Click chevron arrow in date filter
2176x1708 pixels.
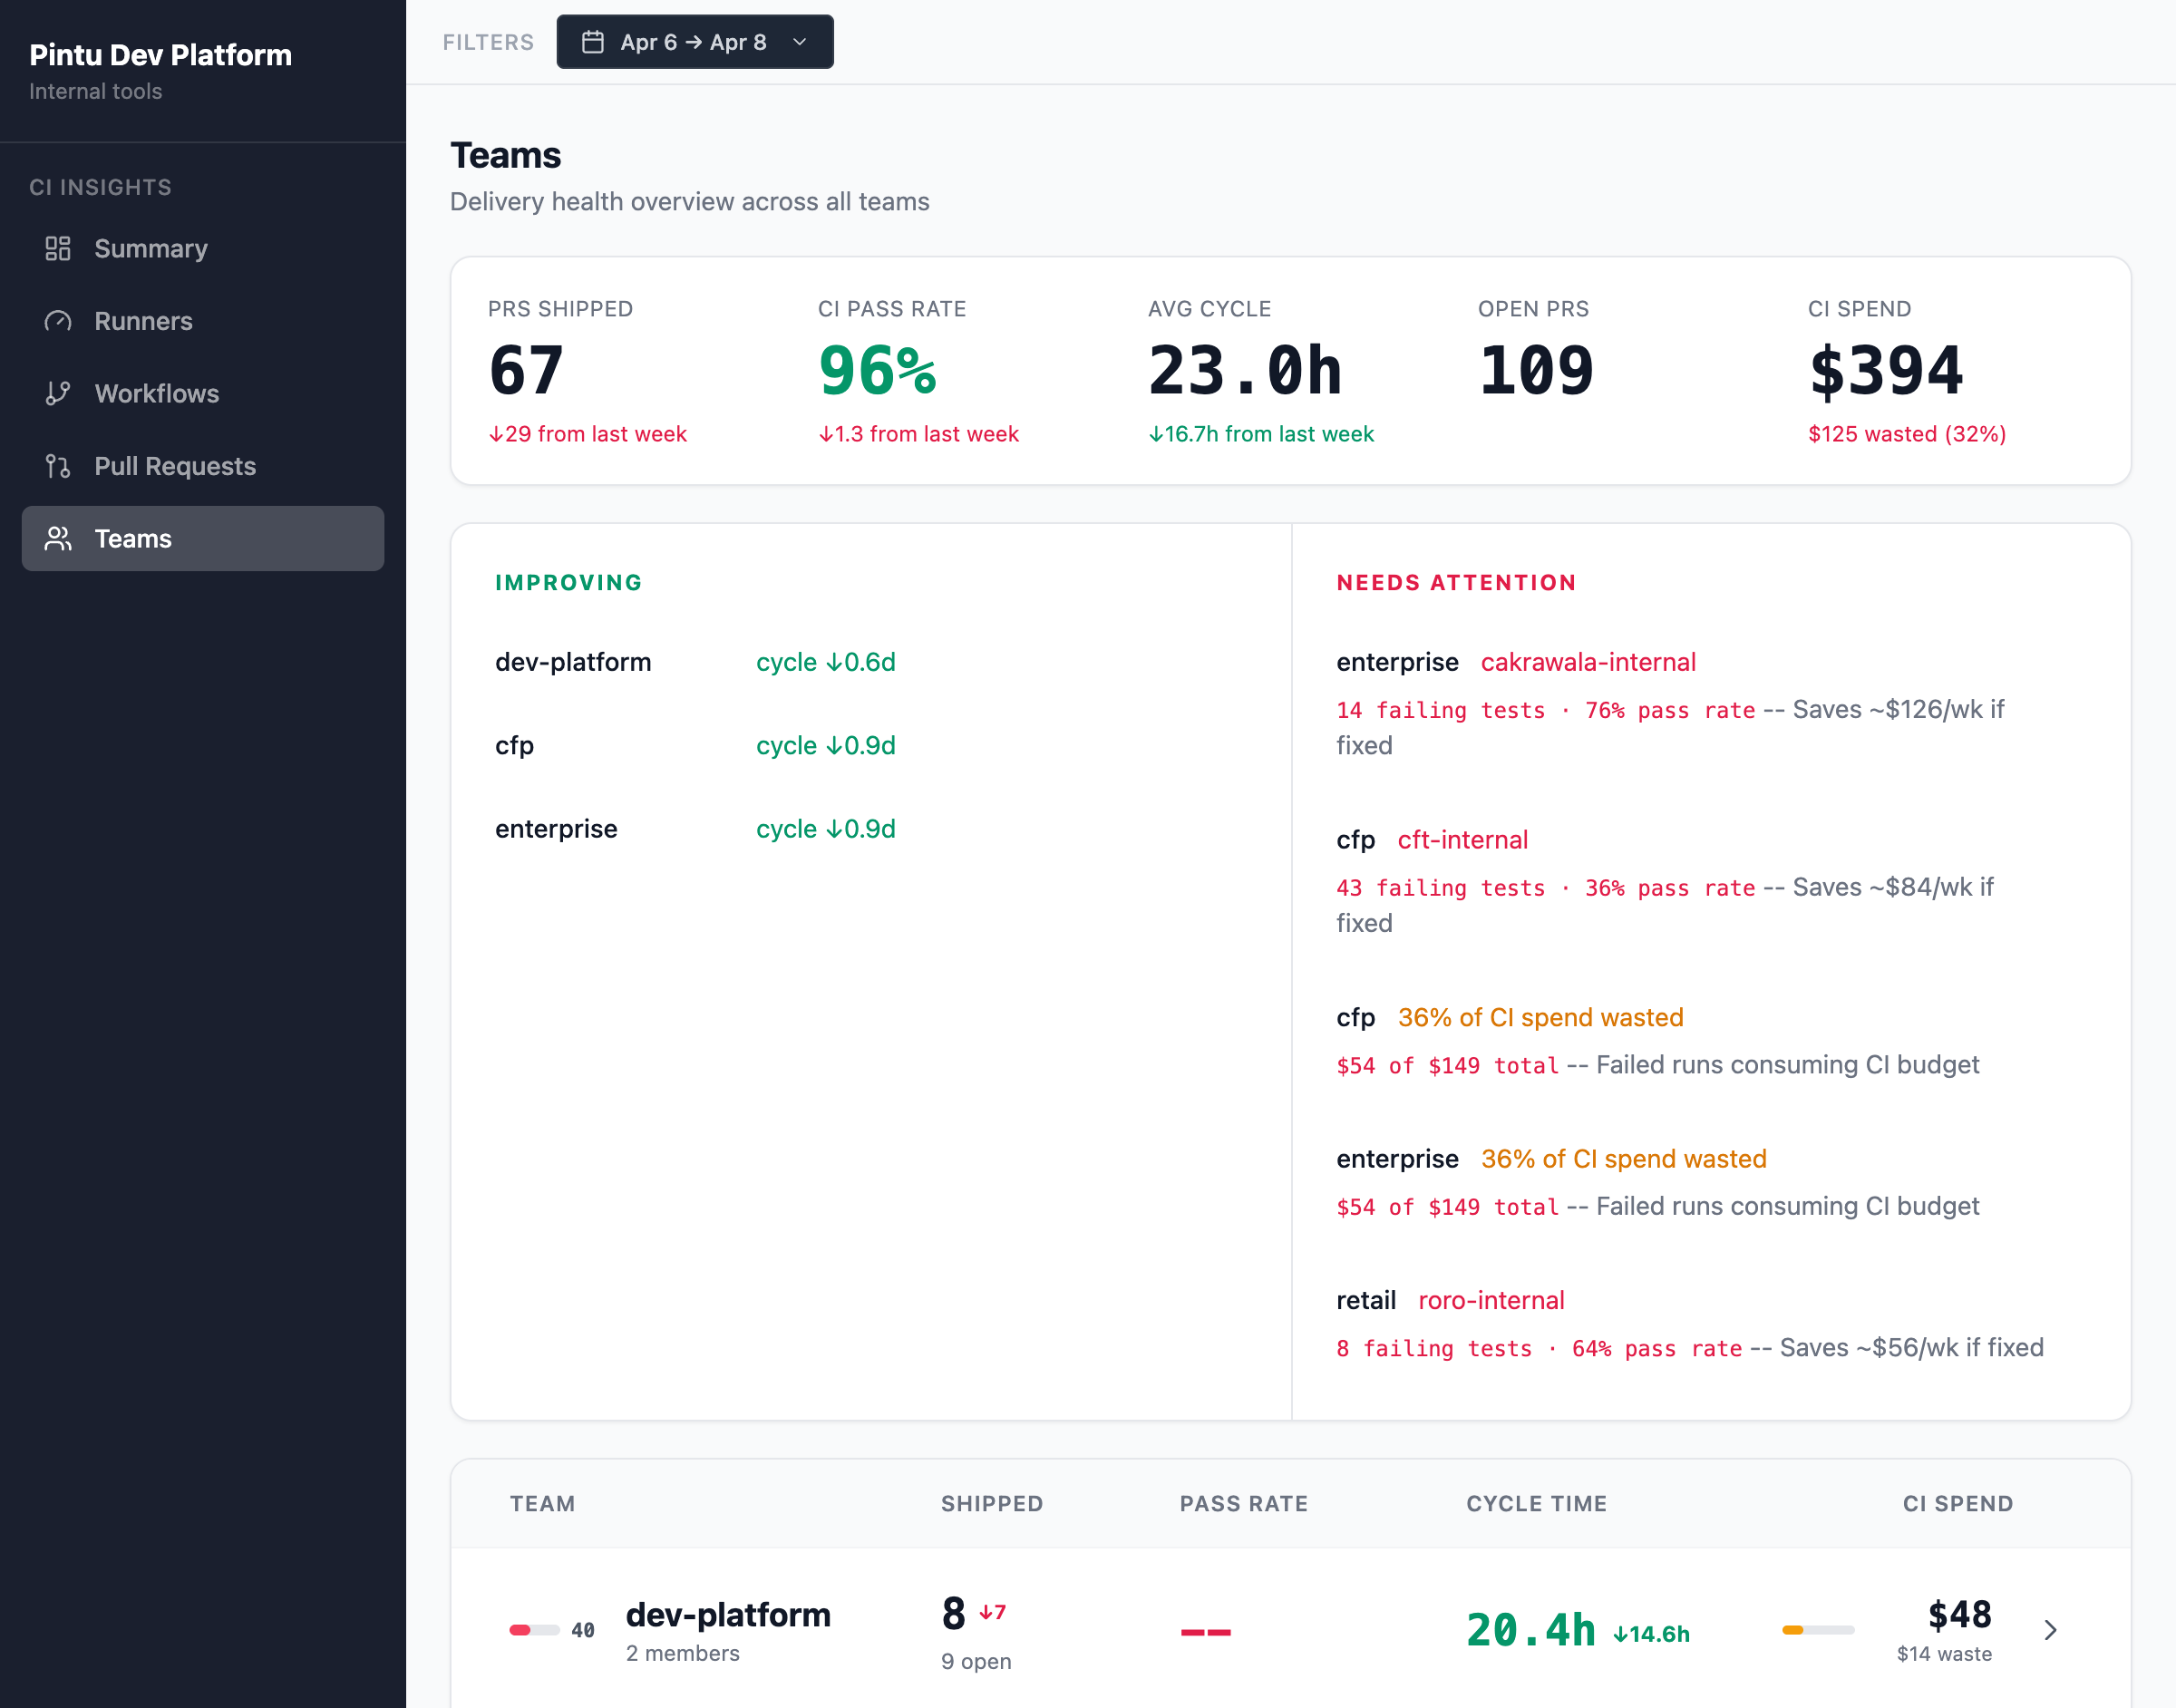799,42
